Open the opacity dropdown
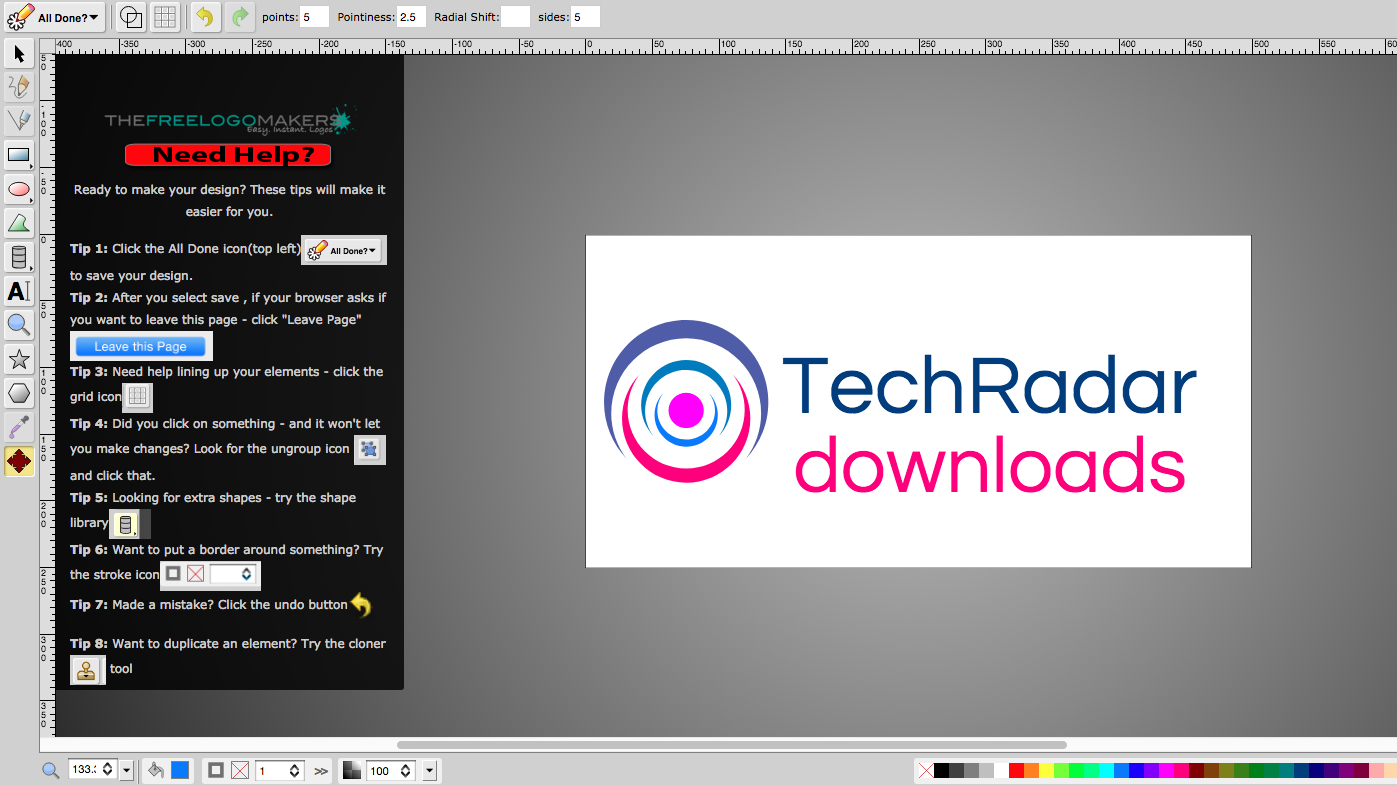The height and width of the screenshot is (786, 1397). pyautogui.click(x=430, y=770)
